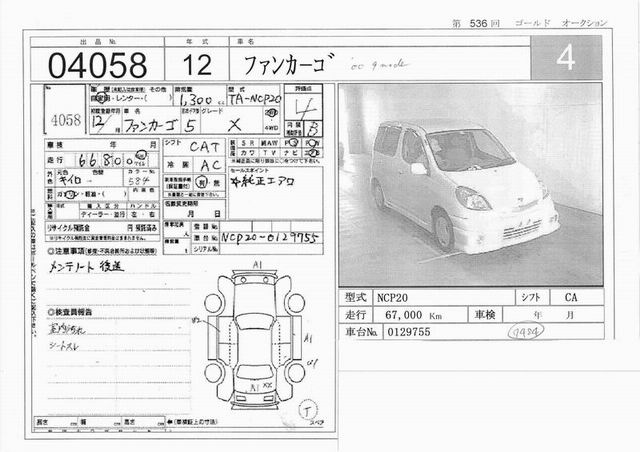Click the TV equipment option
640x452 pixels.
tap(269, 152)
